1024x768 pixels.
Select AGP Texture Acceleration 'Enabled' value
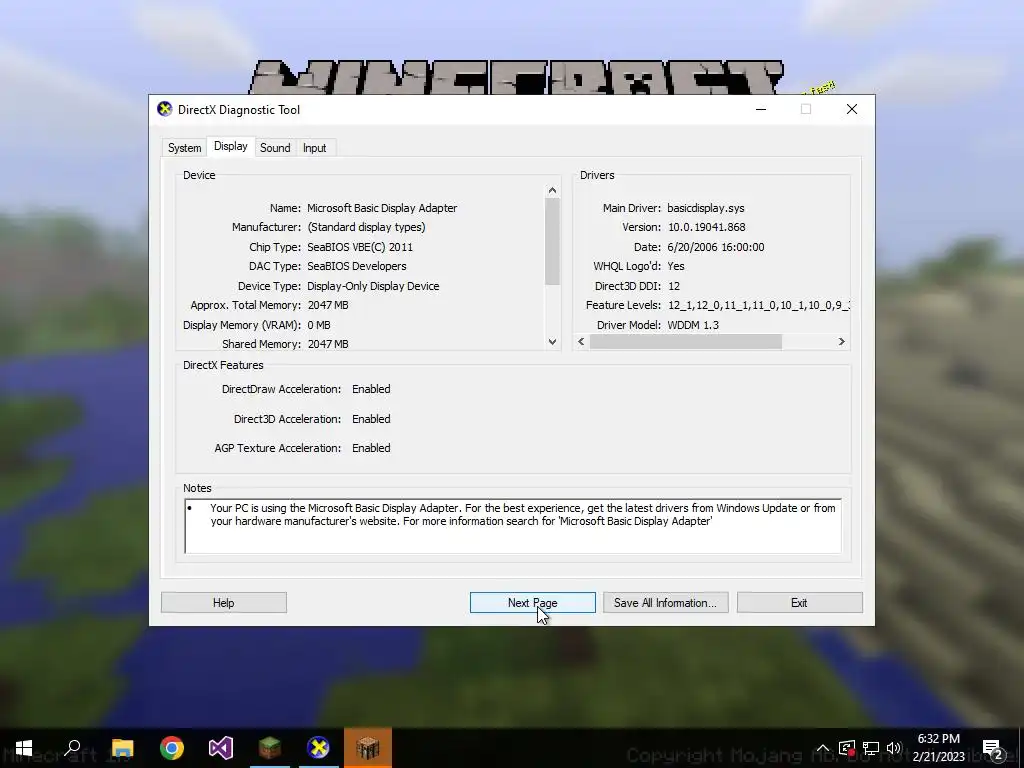tap(371, 448)
